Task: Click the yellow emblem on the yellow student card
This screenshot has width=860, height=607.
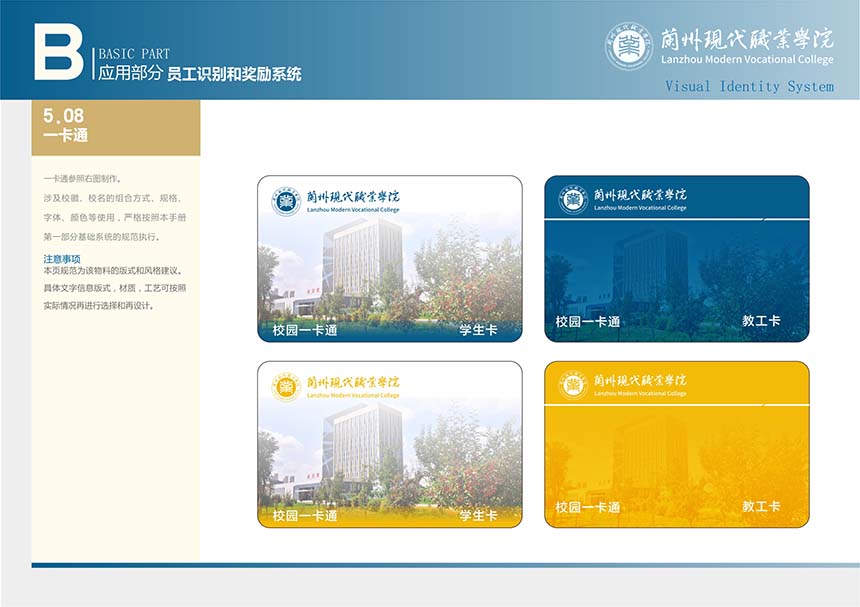Action: click(287, 386)
